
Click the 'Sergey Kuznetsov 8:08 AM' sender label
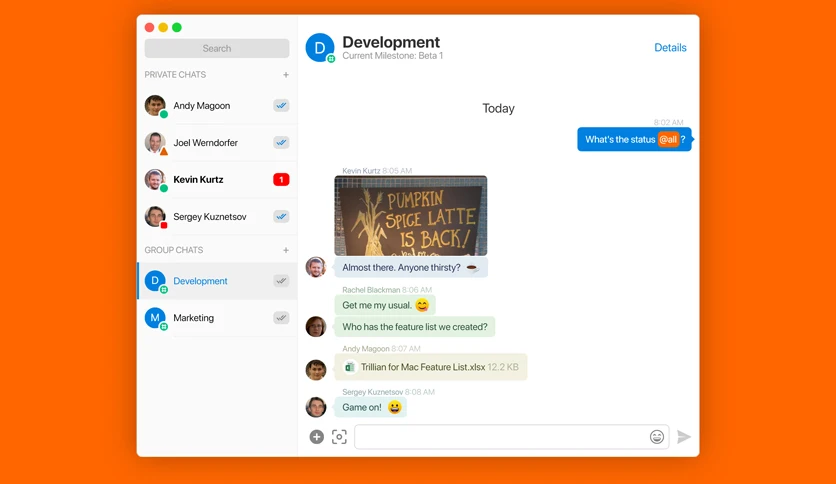(388, 392)
